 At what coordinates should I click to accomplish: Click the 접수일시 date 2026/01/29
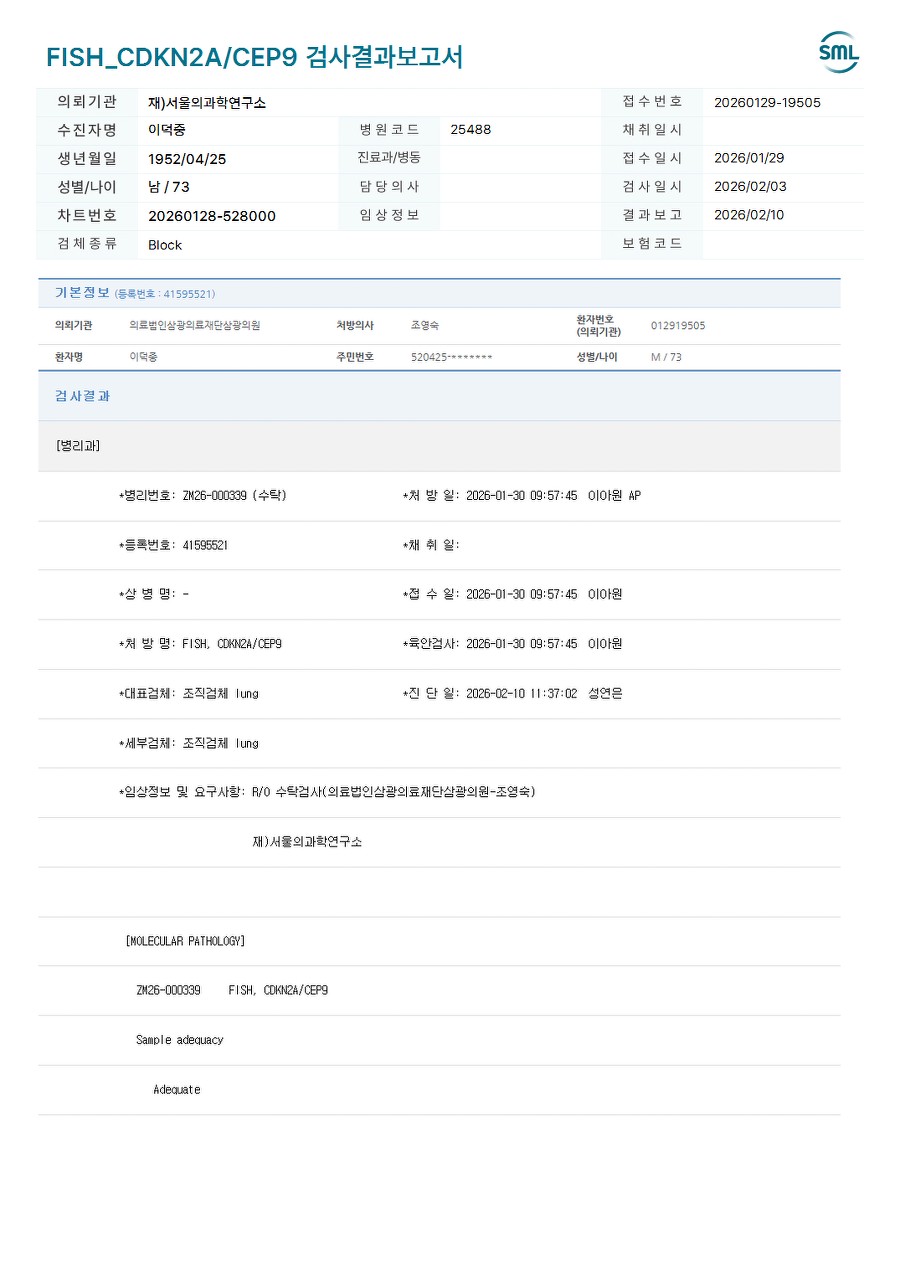749,158
